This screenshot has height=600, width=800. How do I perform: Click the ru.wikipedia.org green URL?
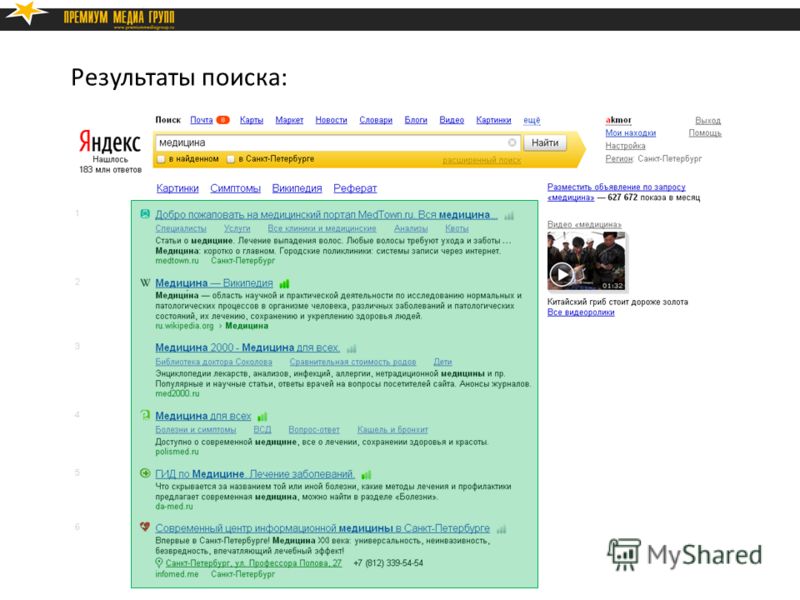point(184,326)
